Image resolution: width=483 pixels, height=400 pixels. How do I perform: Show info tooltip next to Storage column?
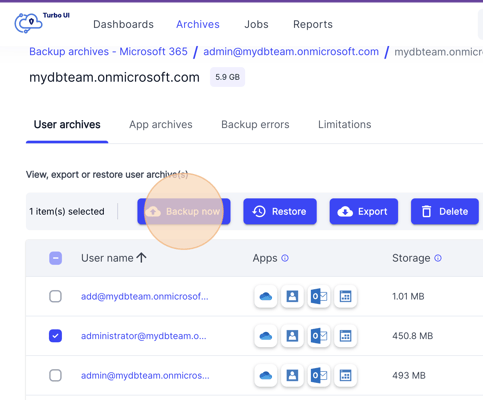point(438,258)
